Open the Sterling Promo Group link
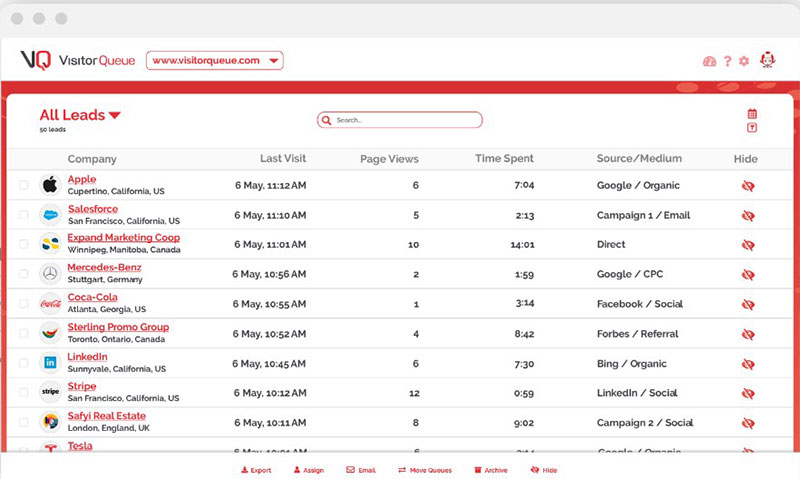Viewport: 800px width, 479px height. pyautogui.click(x=118, y=327)
